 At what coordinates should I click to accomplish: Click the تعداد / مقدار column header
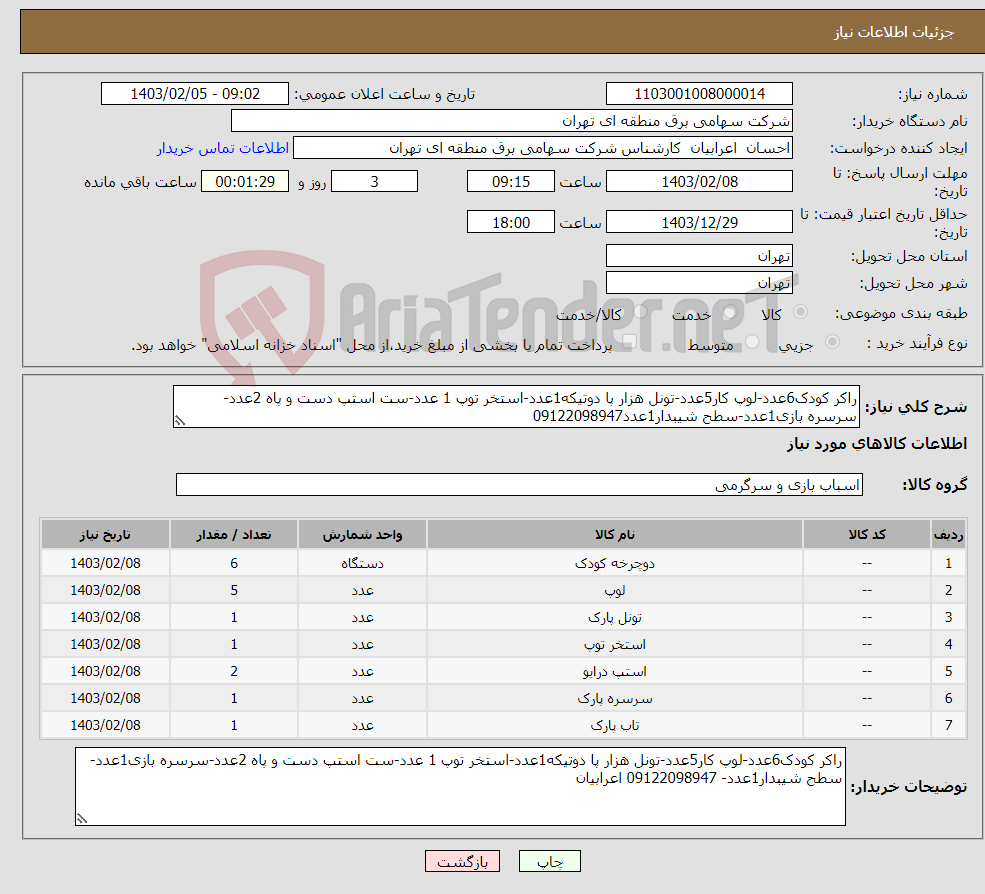234,535
